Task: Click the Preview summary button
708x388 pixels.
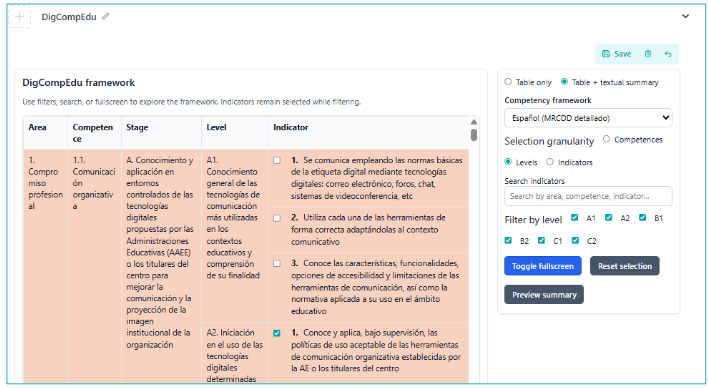Action: click(x=544, y=295)
